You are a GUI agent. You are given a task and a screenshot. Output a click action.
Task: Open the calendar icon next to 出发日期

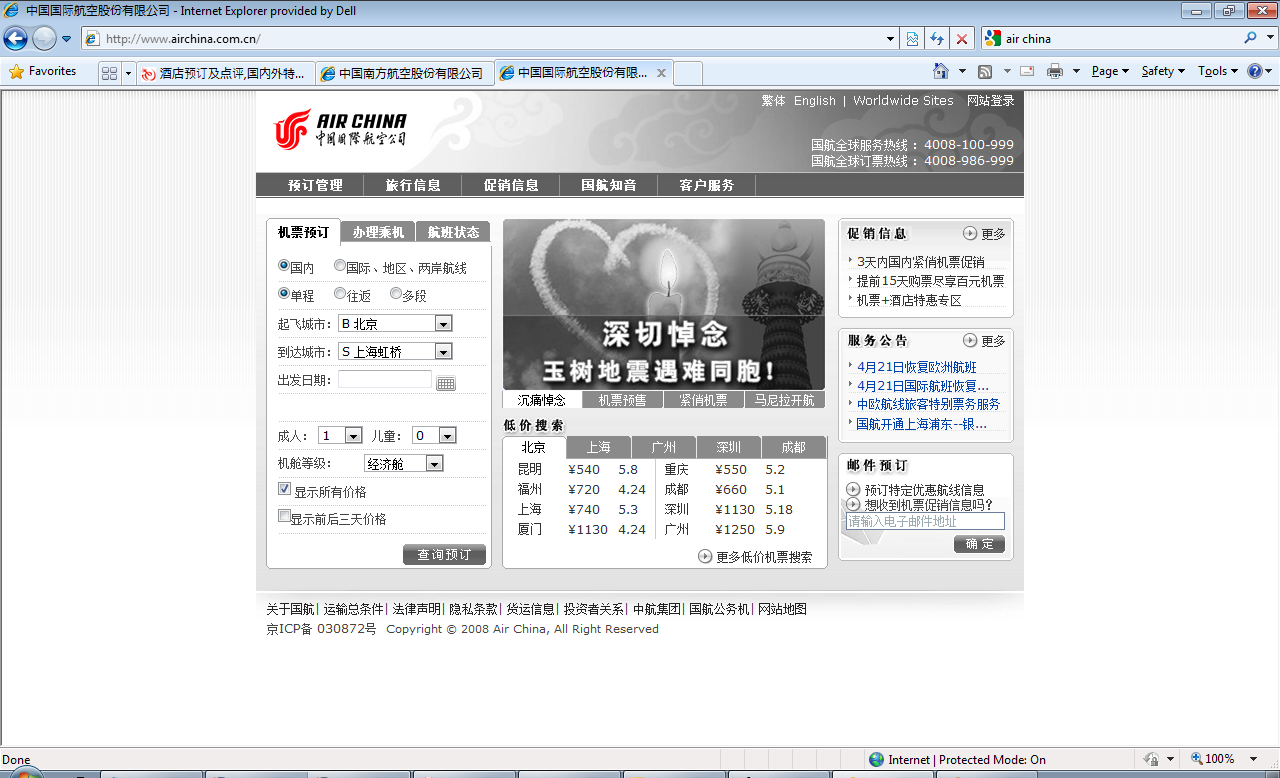click(x=446, y=383)
